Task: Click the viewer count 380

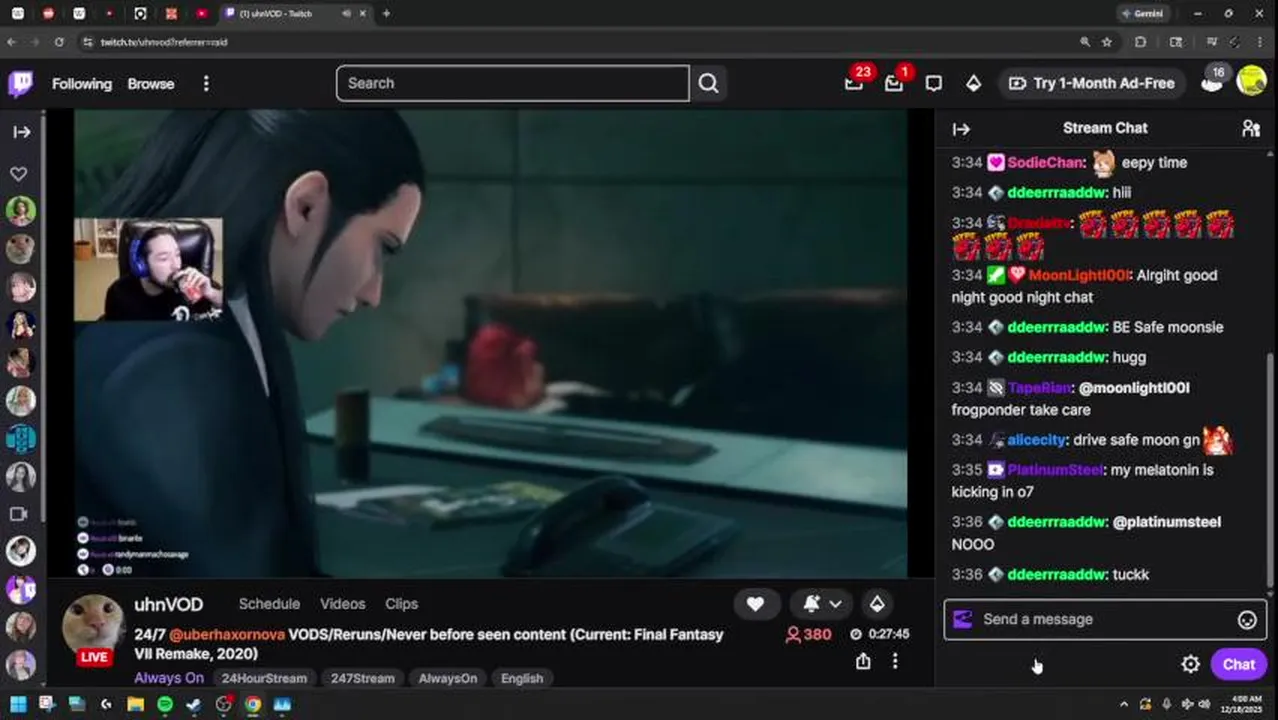Action: [808, 634]
